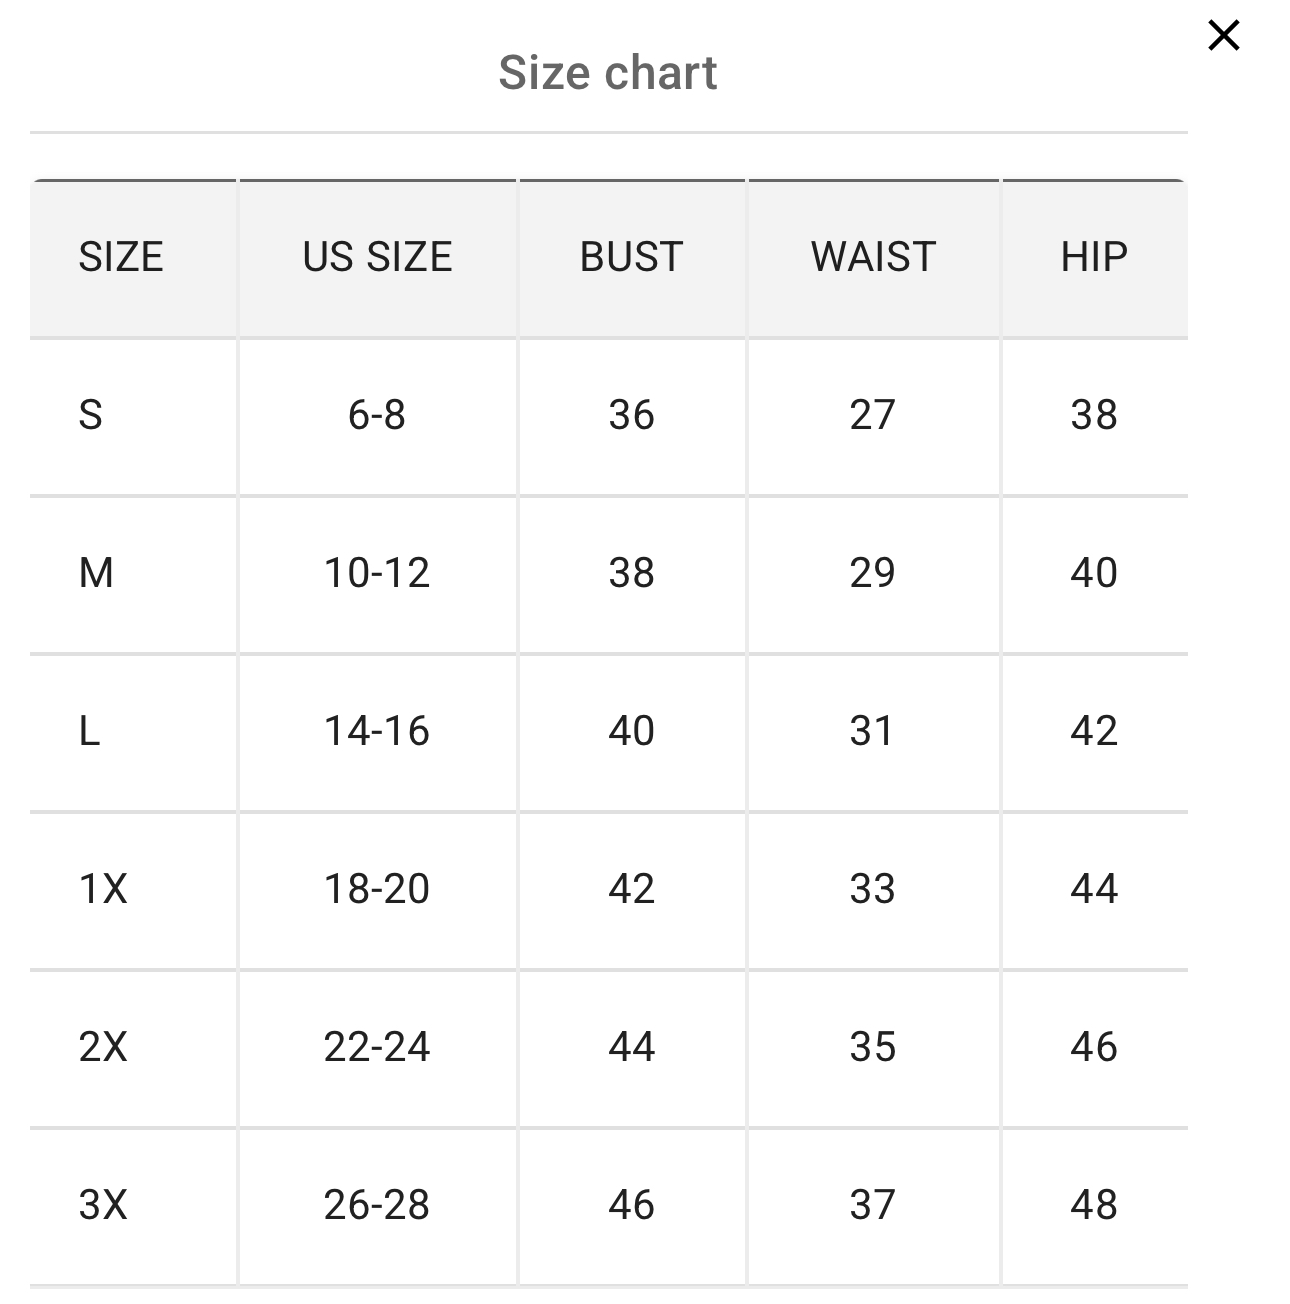Image resolution: width=1290 pixels, height=1304 pixels.
Task: Select the 14-16 US size cell
Action: point(377,731)
